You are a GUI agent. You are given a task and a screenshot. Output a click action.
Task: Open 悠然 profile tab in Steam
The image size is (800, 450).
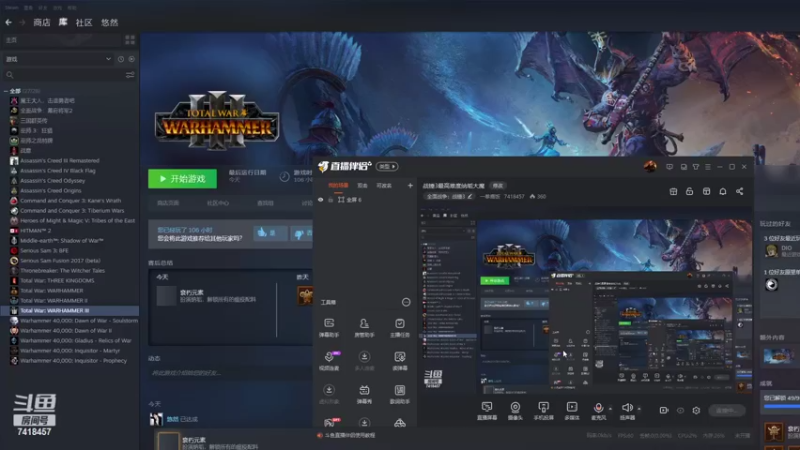point(110,22)
